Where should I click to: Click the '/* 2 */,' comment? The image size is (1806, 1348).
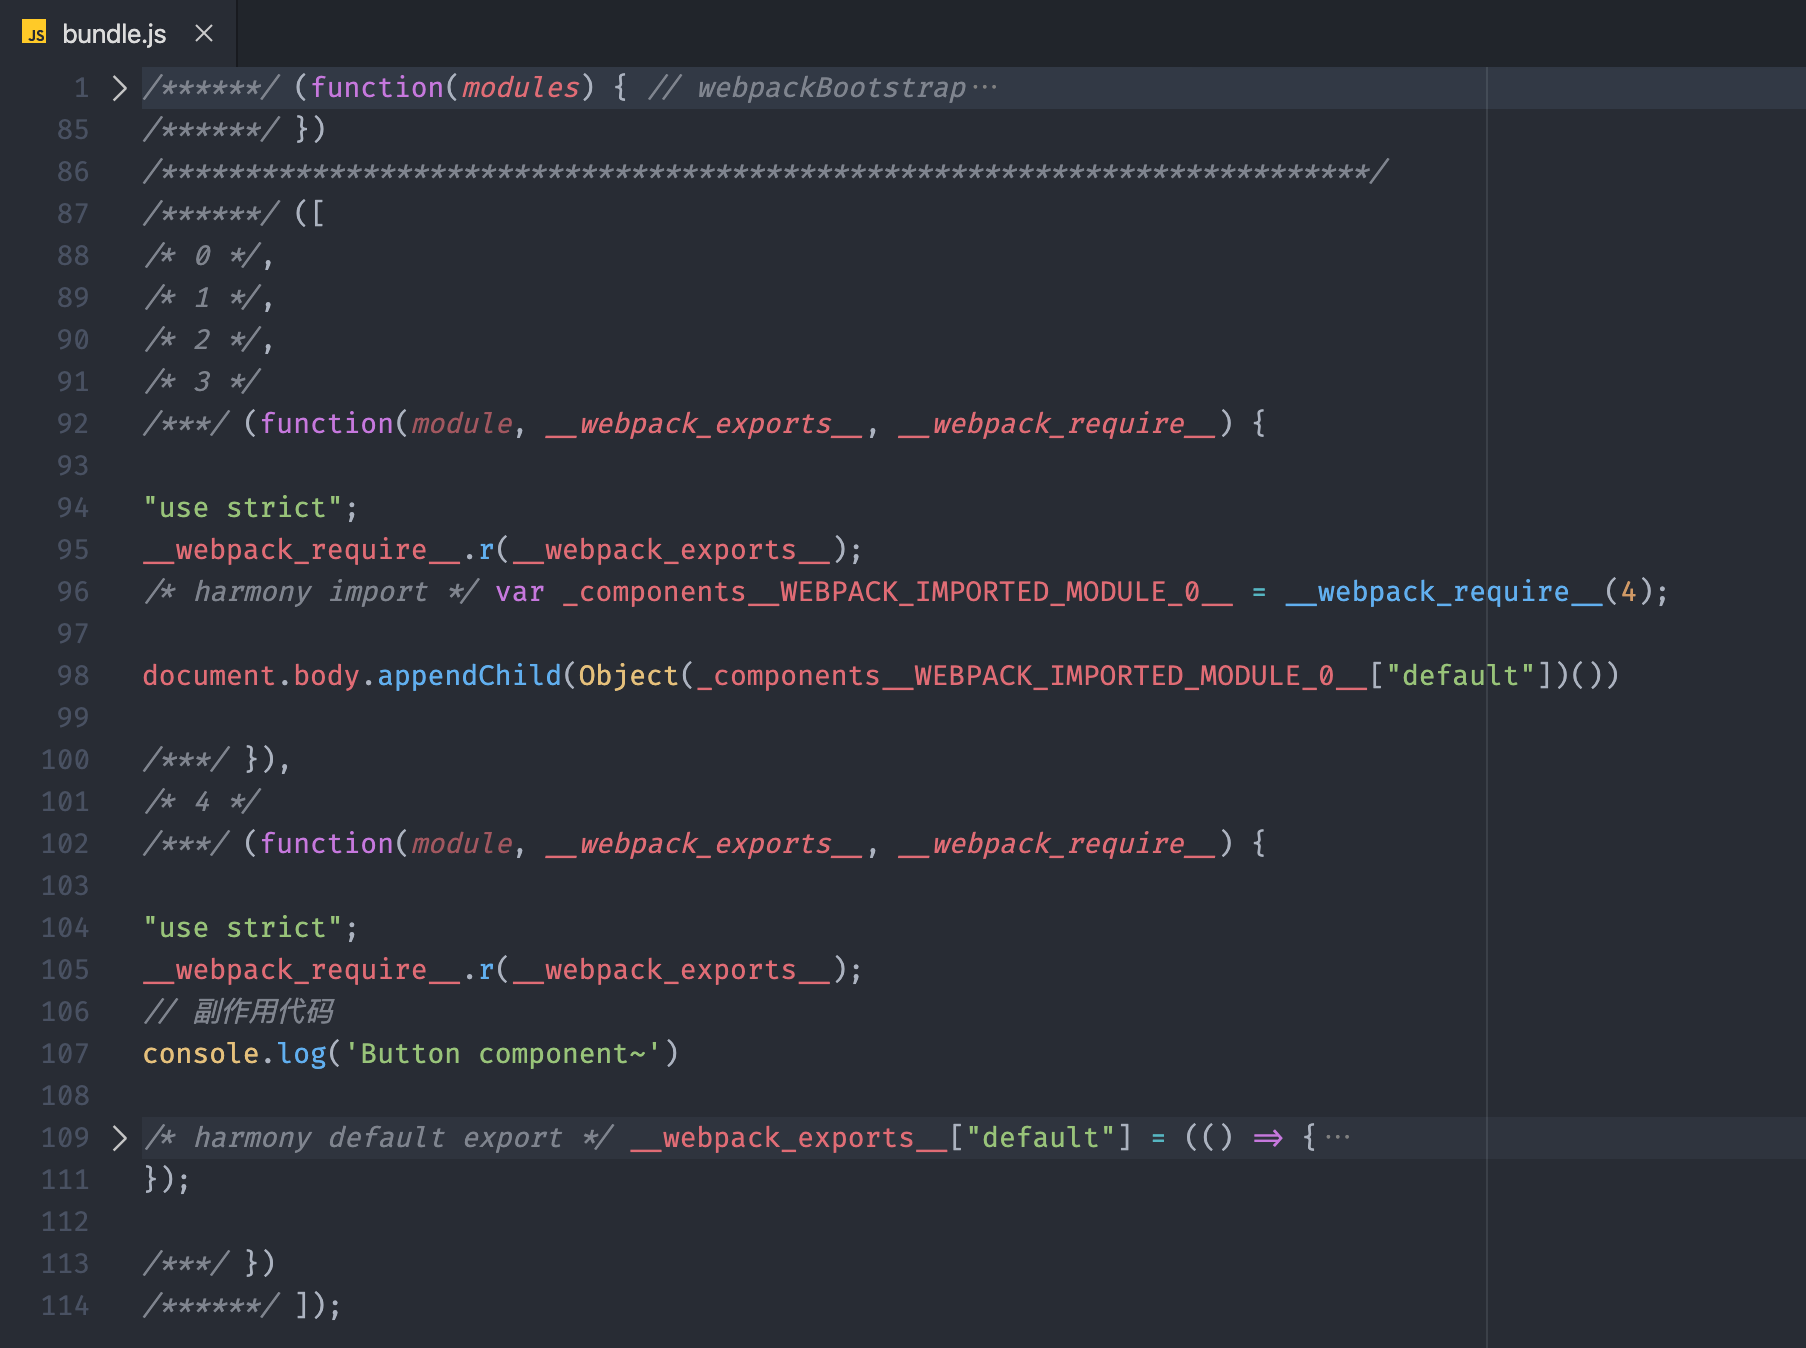pos(208,340)
